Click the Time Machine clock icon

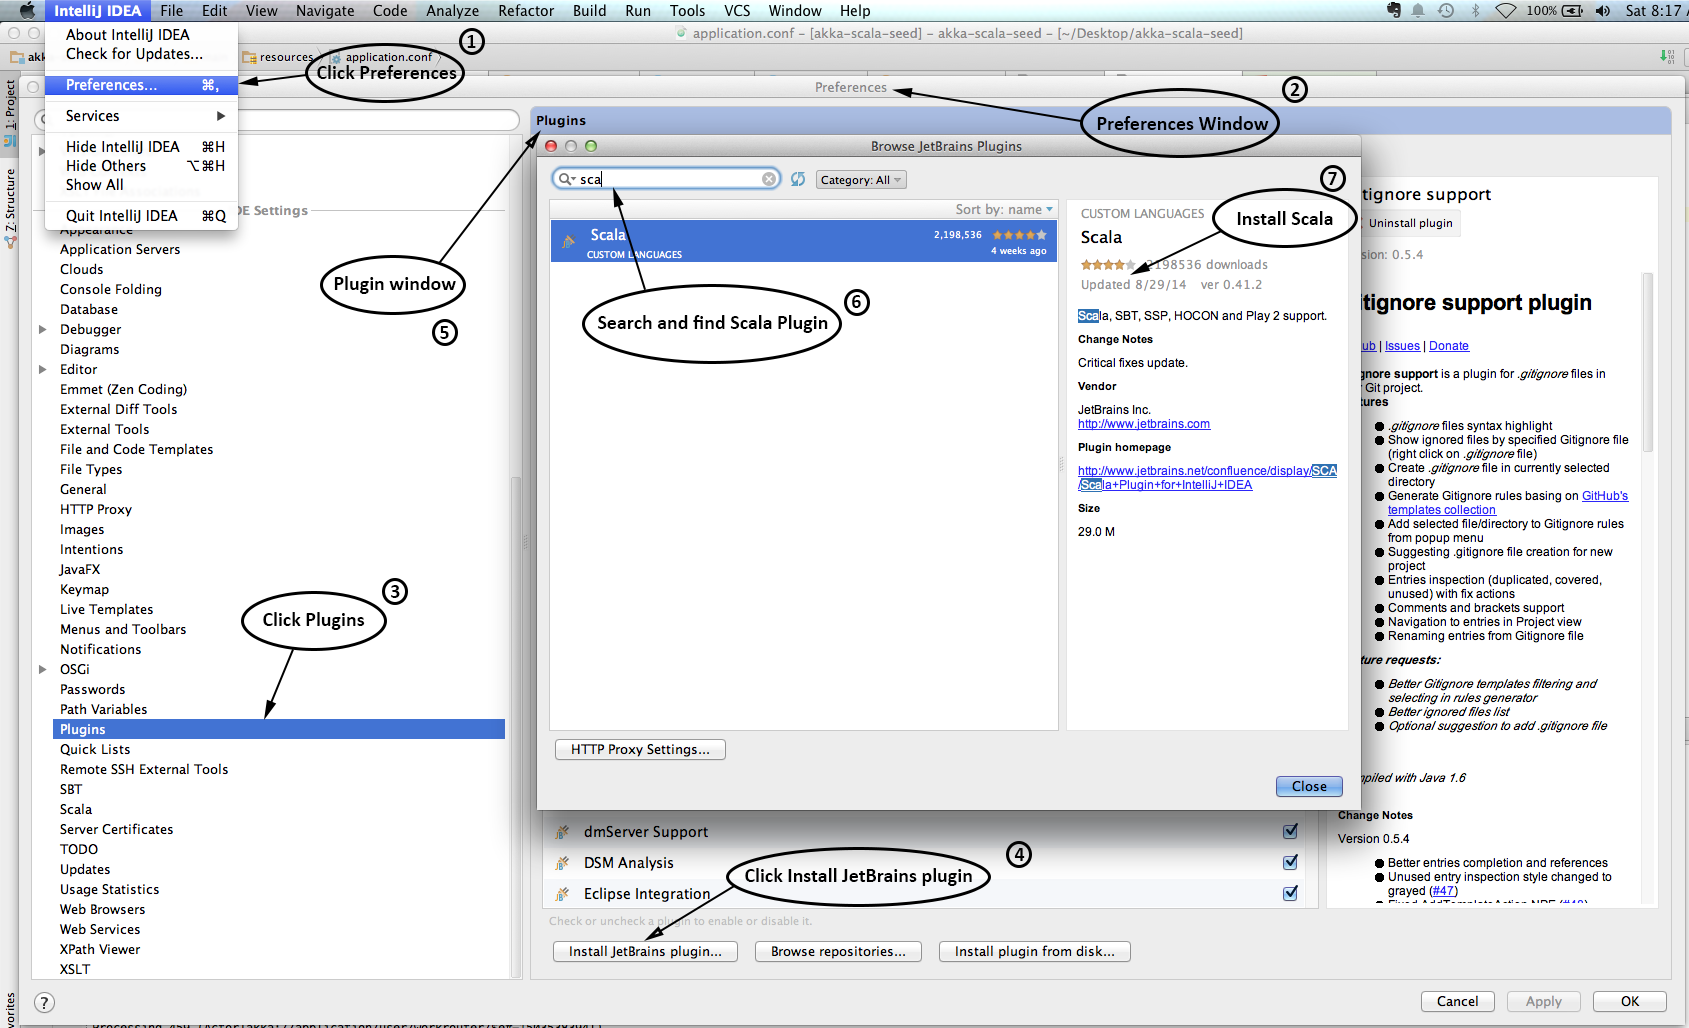(x=1446, y=11)
